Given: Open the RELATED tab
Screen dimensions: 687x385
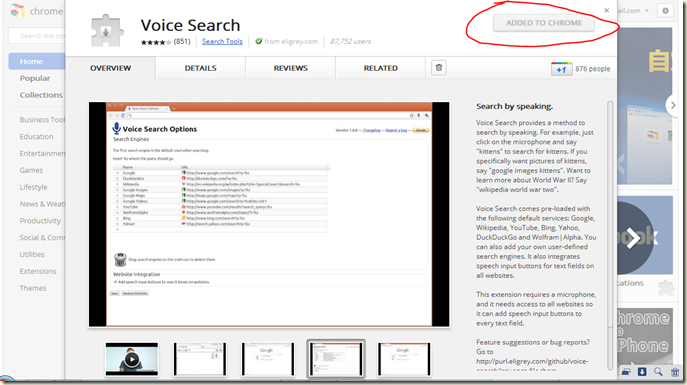Looking at the screenshot, I should [381, 68].
